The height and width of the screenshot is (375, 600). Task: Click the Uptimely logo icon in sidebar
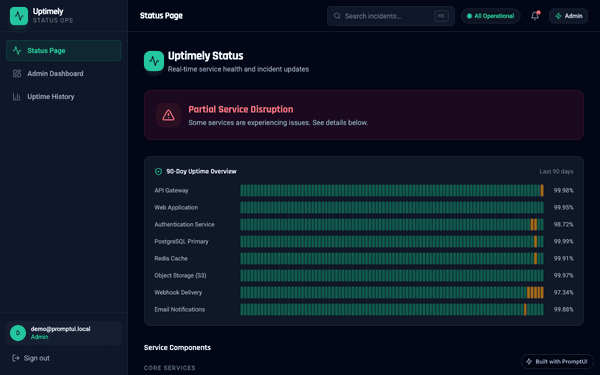19,16
